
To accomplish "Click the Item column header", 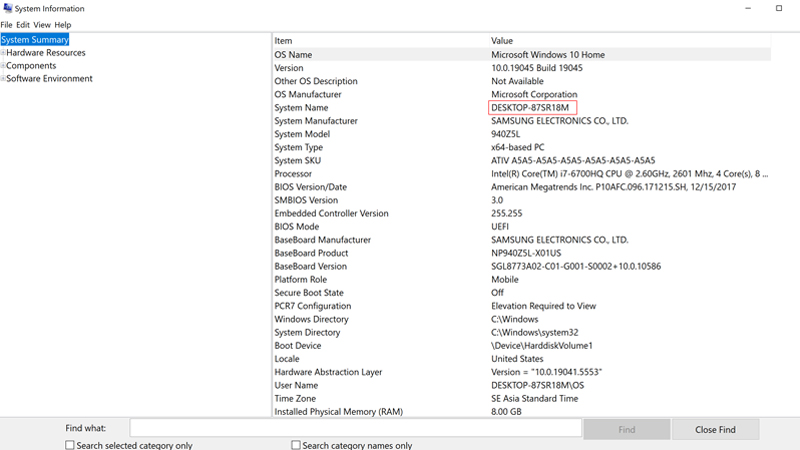I will (x=283, y=41).
